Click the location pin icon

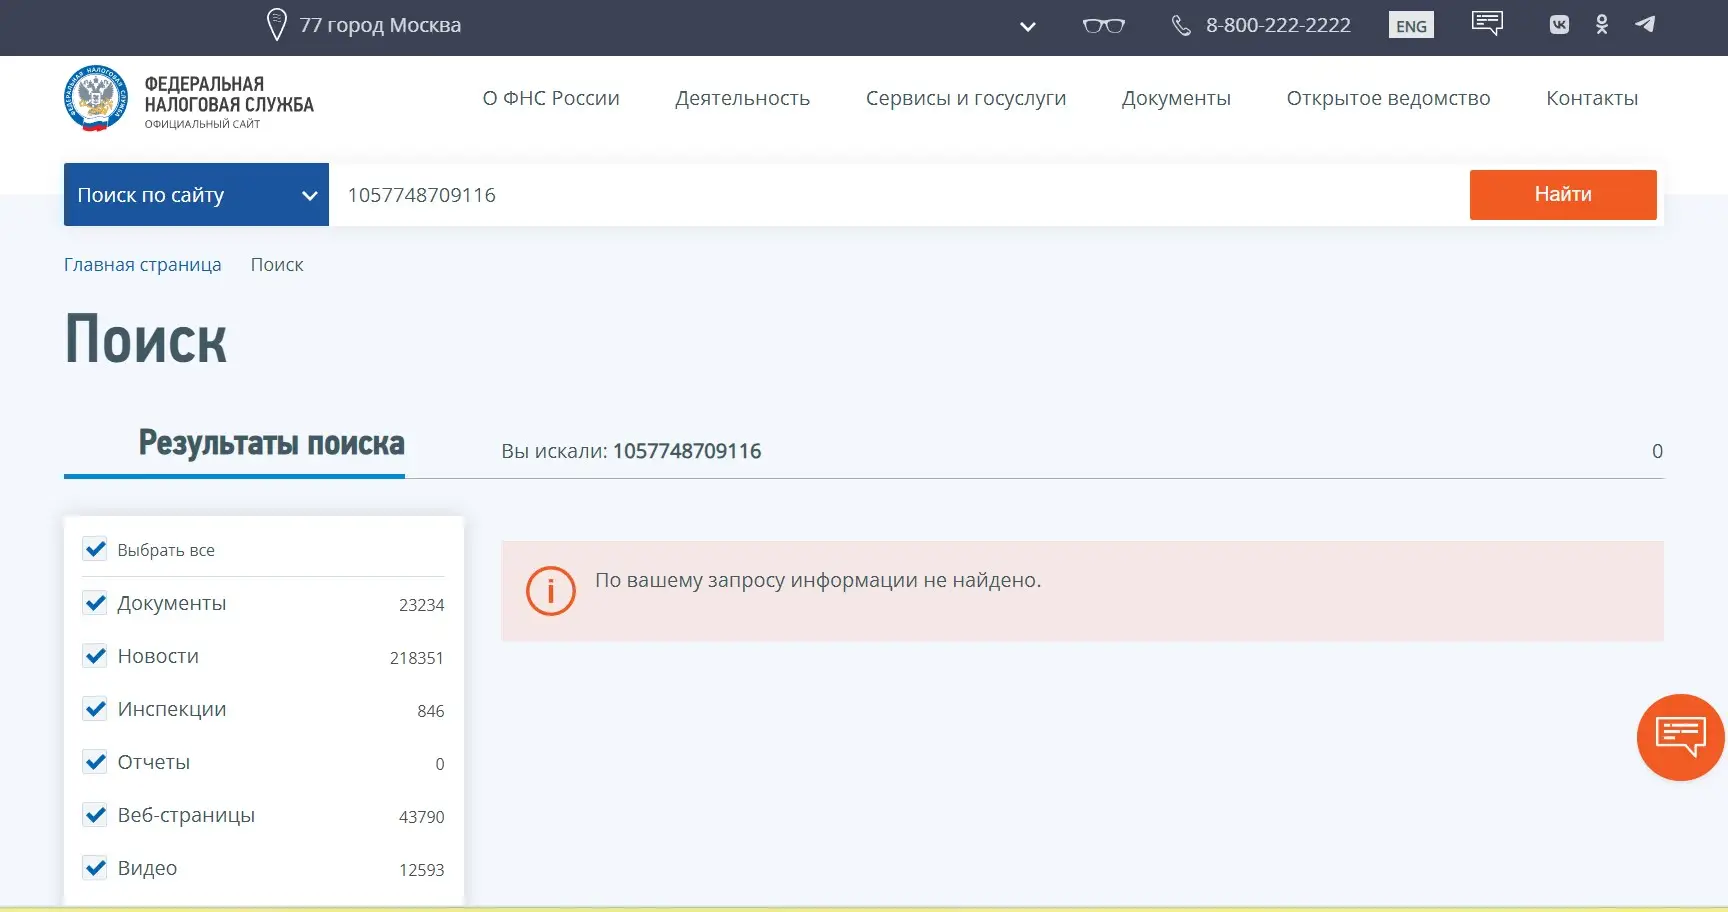click(277, 25)
